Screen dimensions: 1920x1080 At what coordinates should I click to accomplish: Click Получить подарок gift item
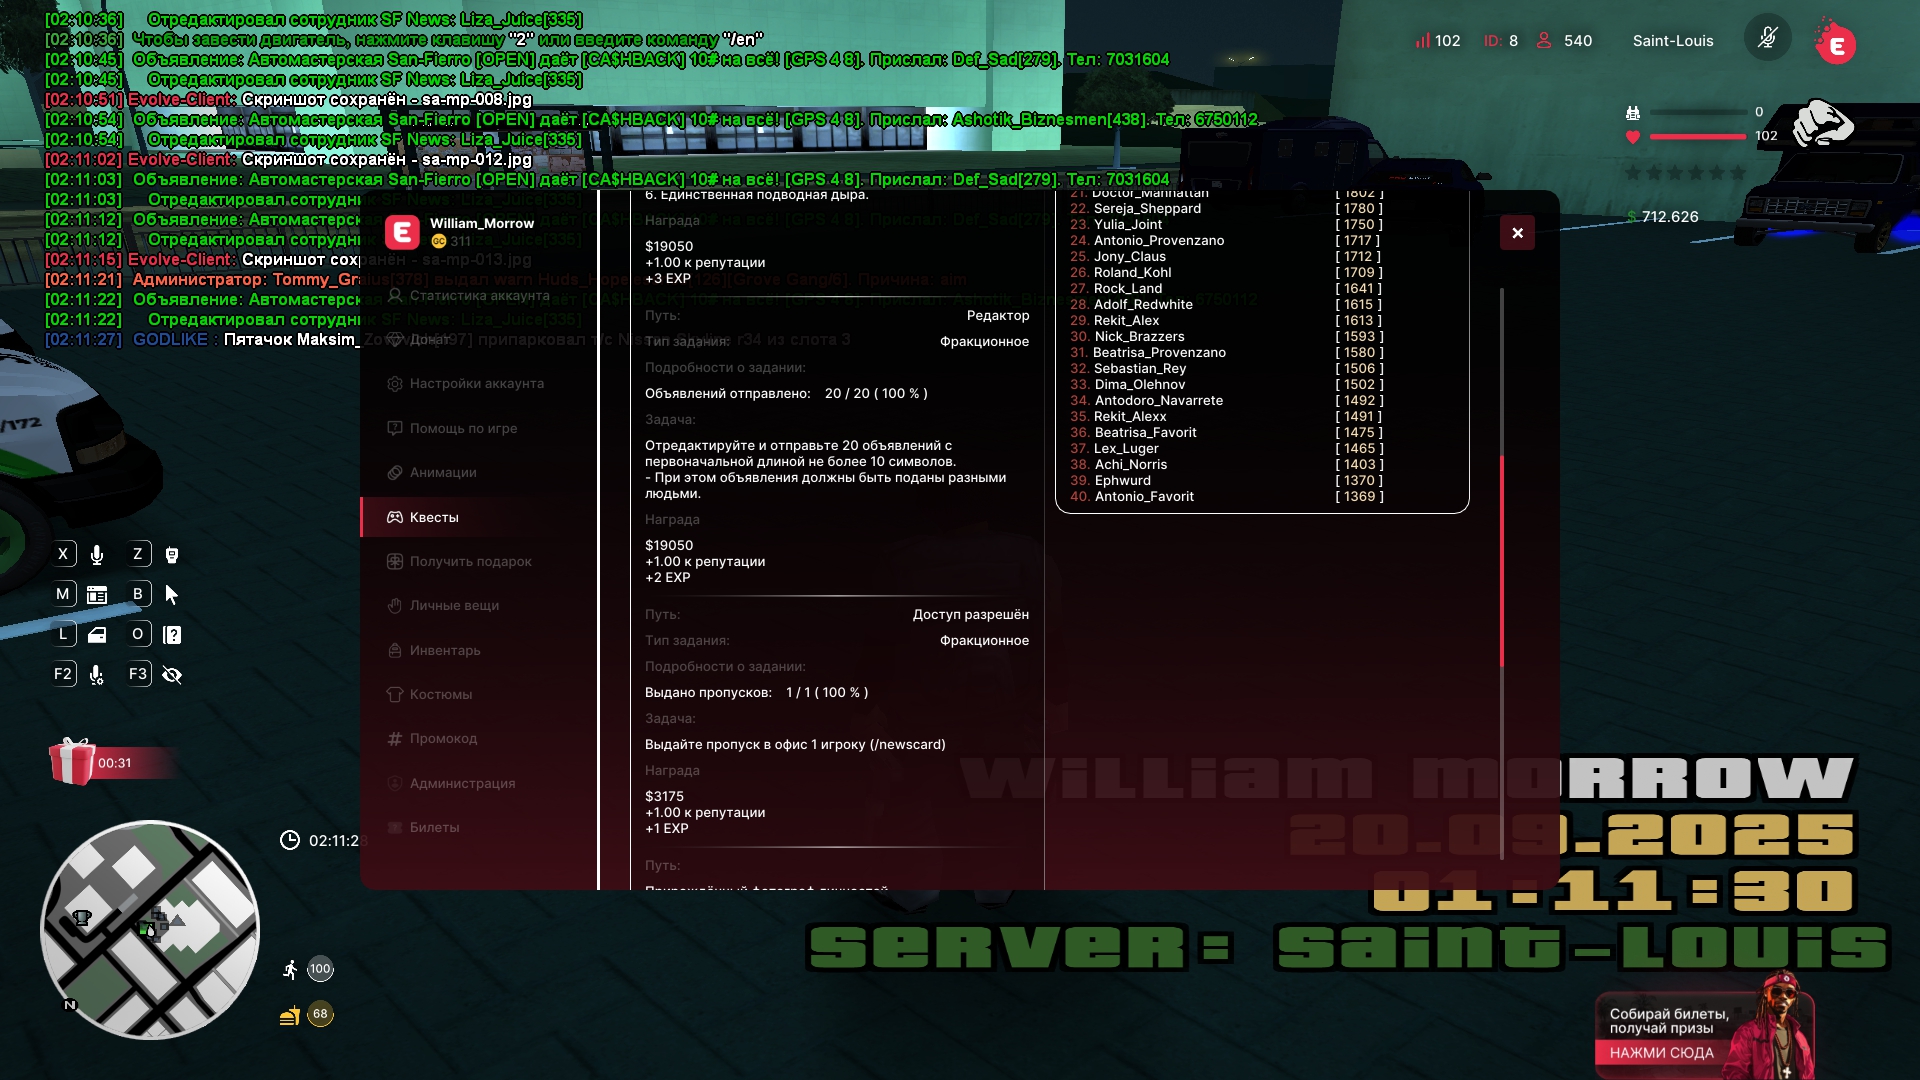point(470,562)
